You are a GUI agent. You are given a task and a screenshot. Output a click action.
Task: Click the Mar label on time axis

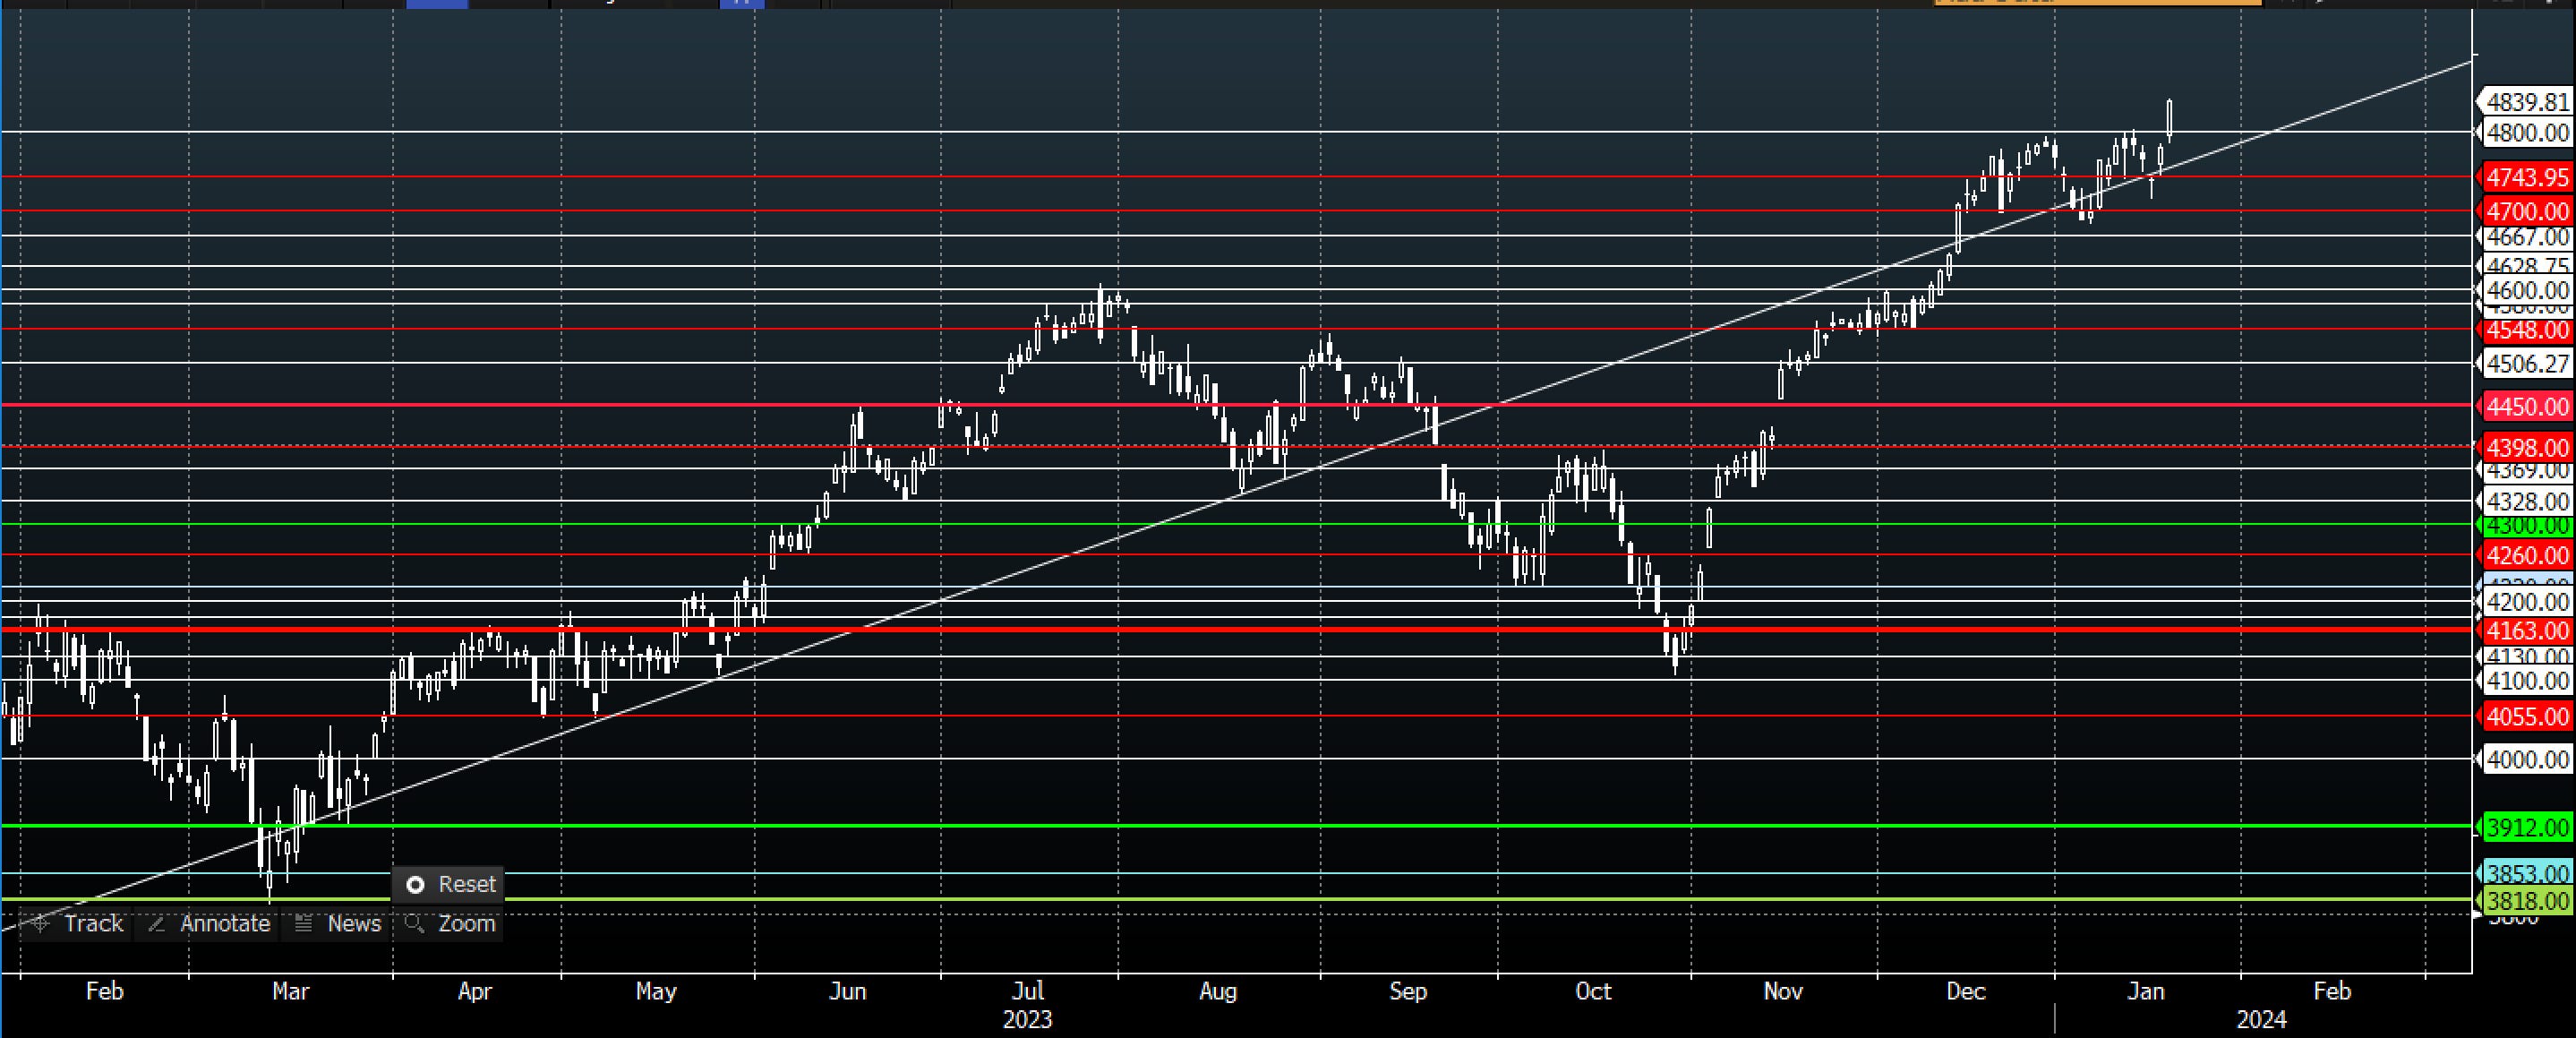coord(291,991)
